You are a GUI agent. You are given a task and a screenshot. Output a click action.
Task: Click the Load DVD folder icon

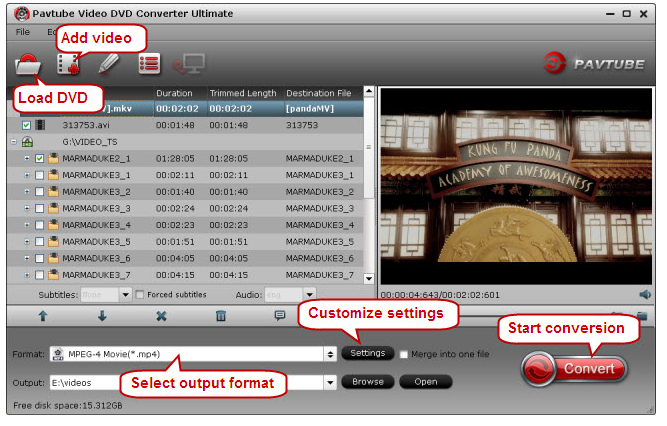tap(27, 66)
